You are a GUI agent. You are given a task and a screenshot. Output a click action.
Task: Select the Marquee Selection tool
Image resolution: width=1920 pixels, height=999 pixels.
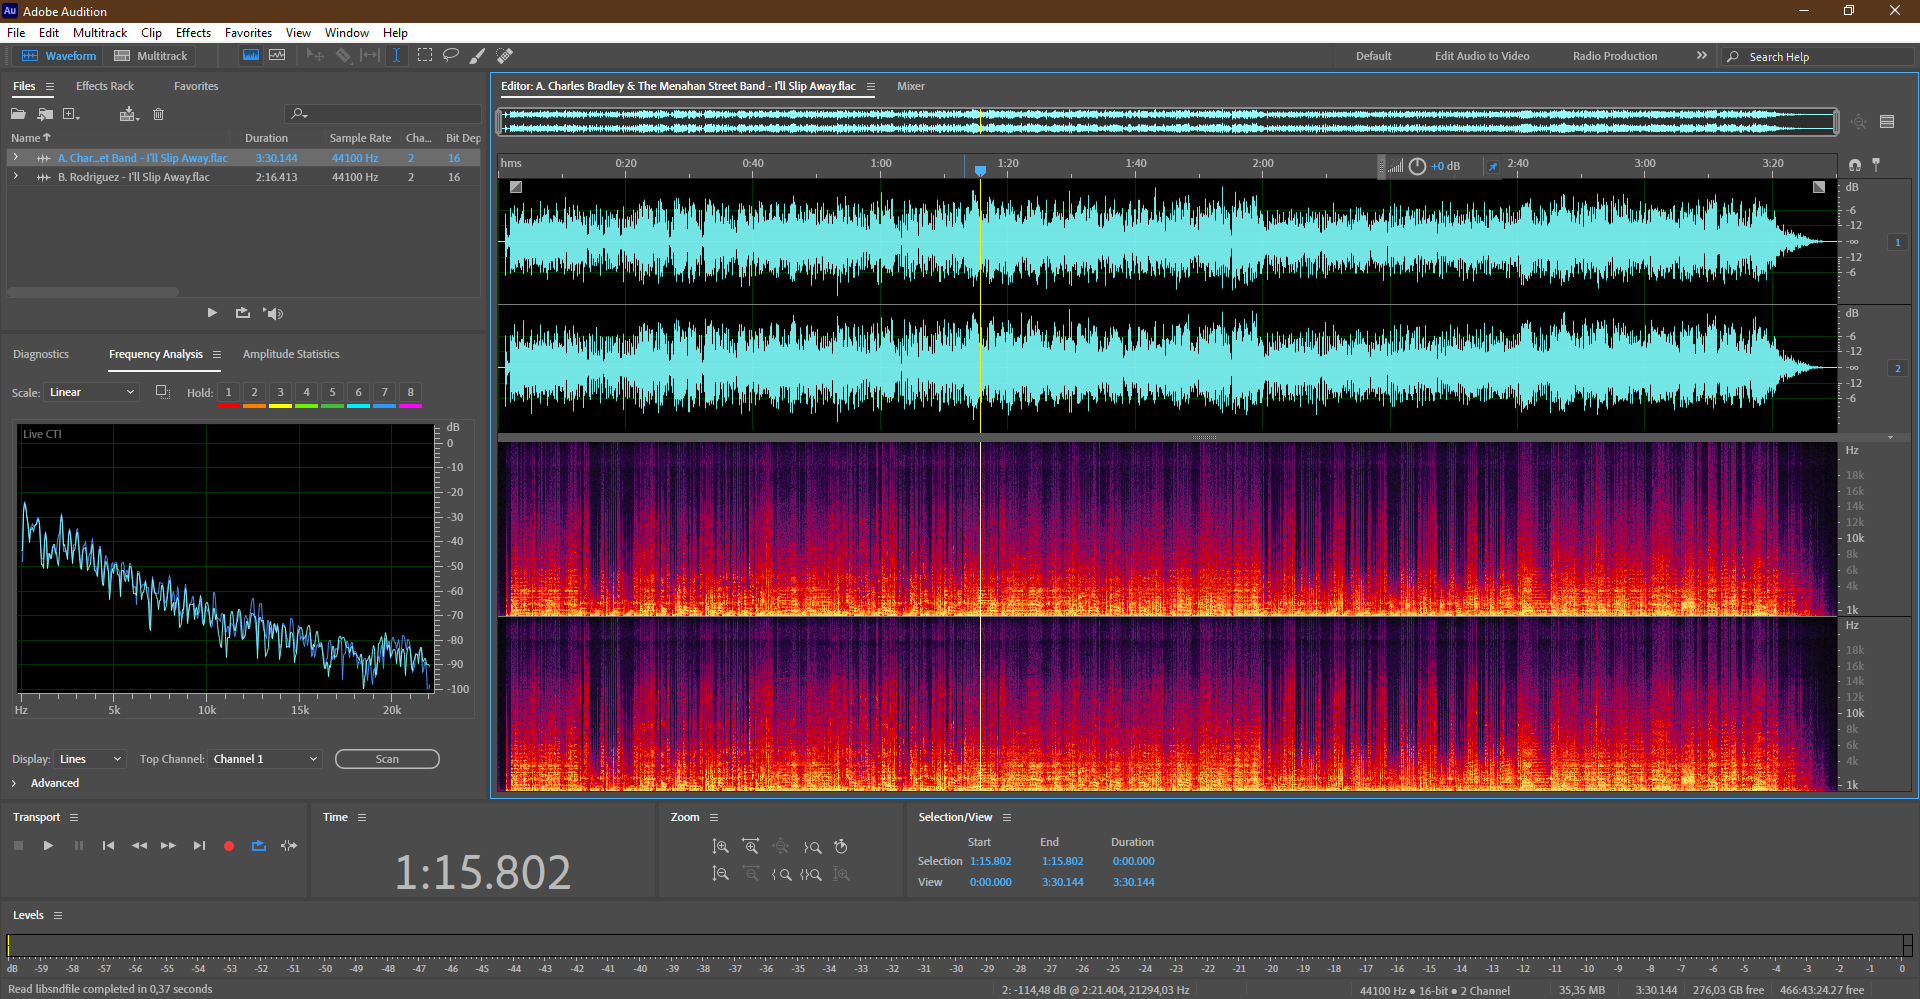[425, 55]
